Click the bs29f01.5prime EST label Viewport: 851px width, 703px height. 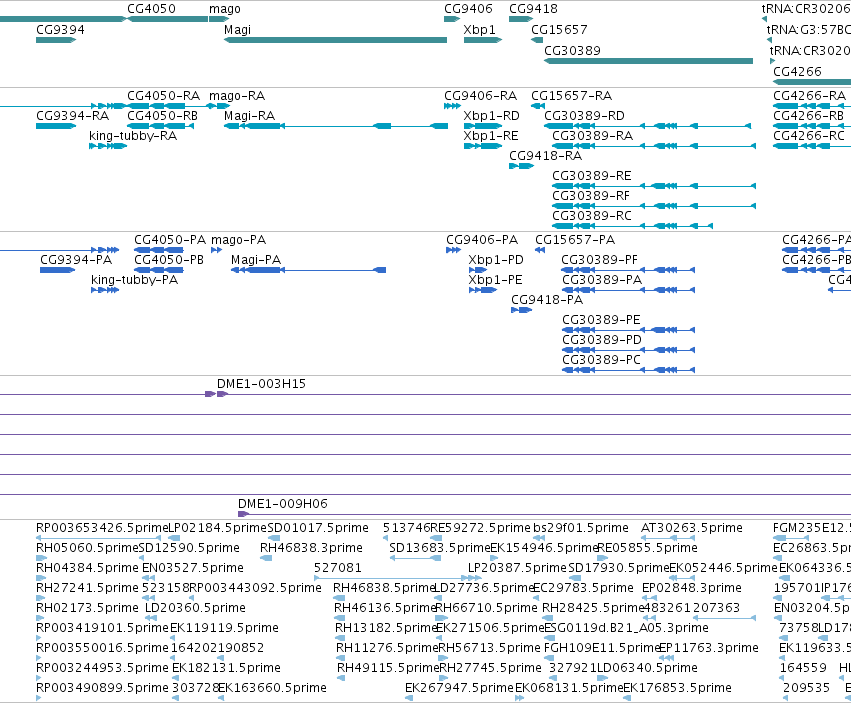(x=581, y=528)
